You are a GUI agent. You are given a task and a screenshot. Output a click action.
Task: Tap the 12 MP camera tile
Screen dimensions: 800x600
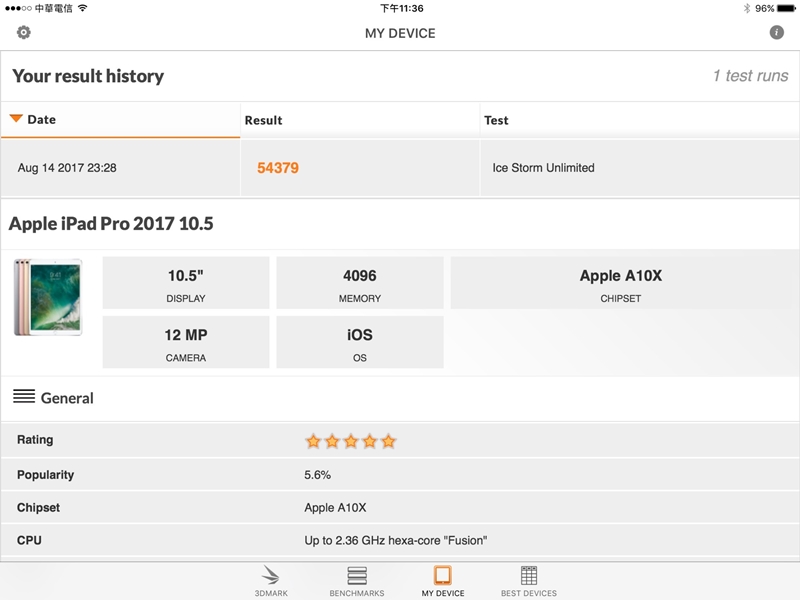(186, 342)
